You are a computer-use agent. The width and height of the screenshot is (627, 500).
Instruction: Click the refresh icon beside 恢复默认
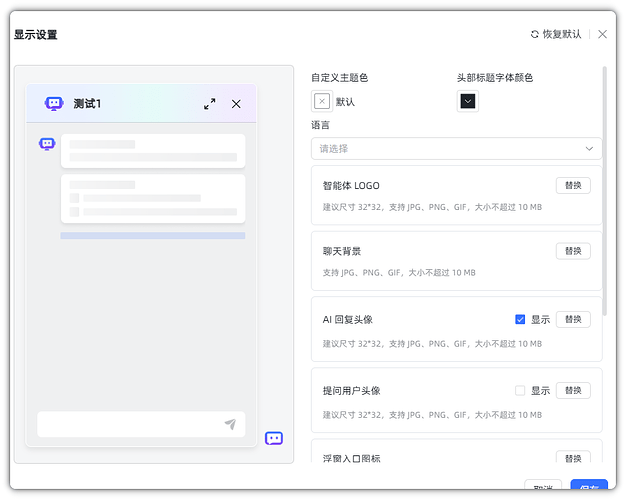[535, 34]
